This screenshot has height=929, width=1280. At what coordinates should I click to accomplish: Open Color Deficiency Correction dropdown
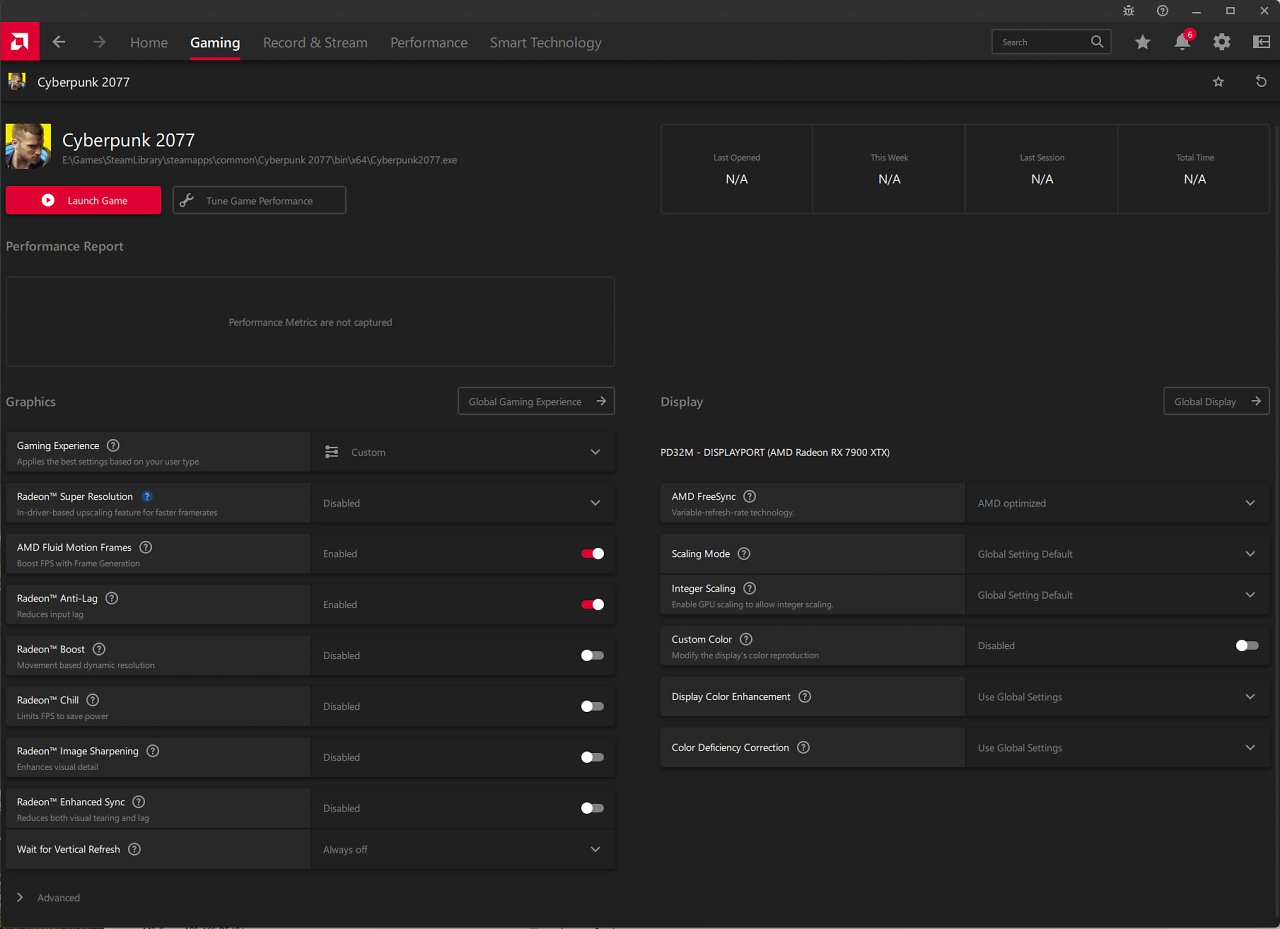1118,748
